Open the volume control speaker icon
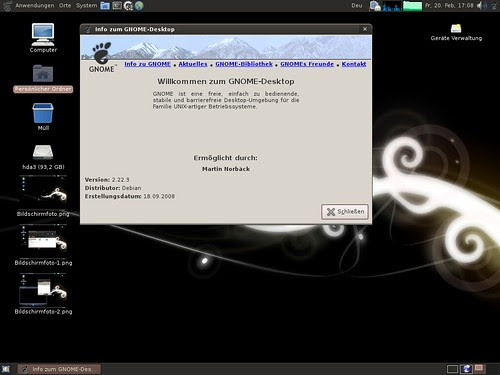The height and width of the screenshot is (375, 500). [481, 6]
